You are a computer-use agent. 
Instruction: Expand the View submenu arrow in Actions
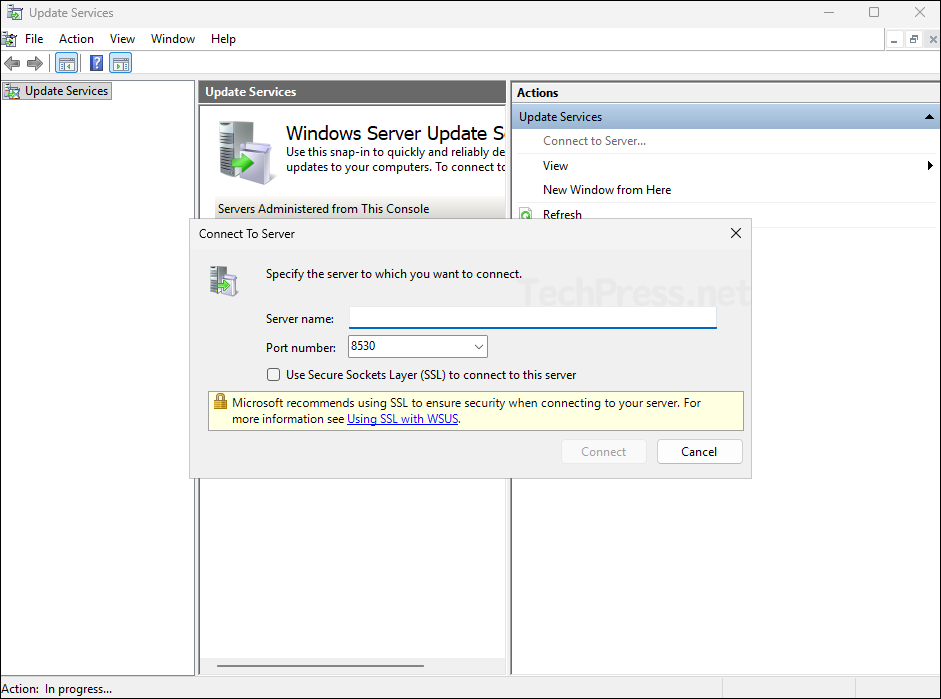[x=930, y=166]
